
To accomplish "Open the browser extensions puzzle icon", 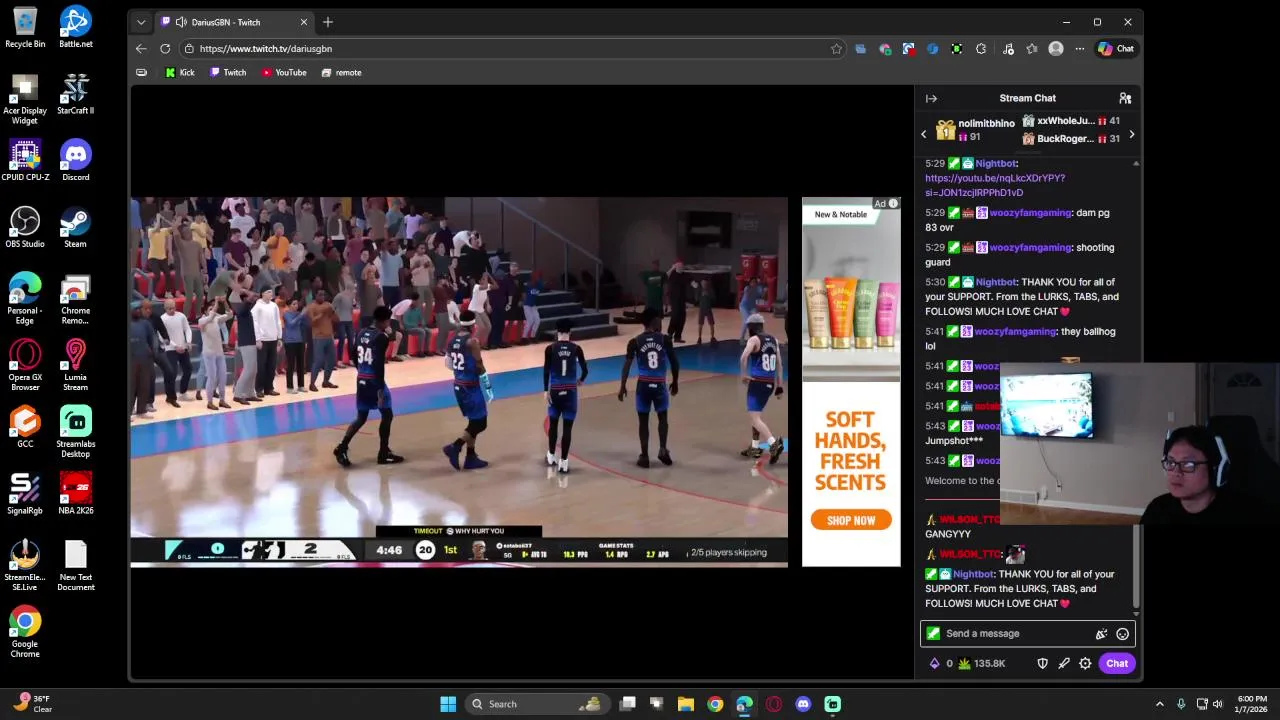I will (981, 48).
